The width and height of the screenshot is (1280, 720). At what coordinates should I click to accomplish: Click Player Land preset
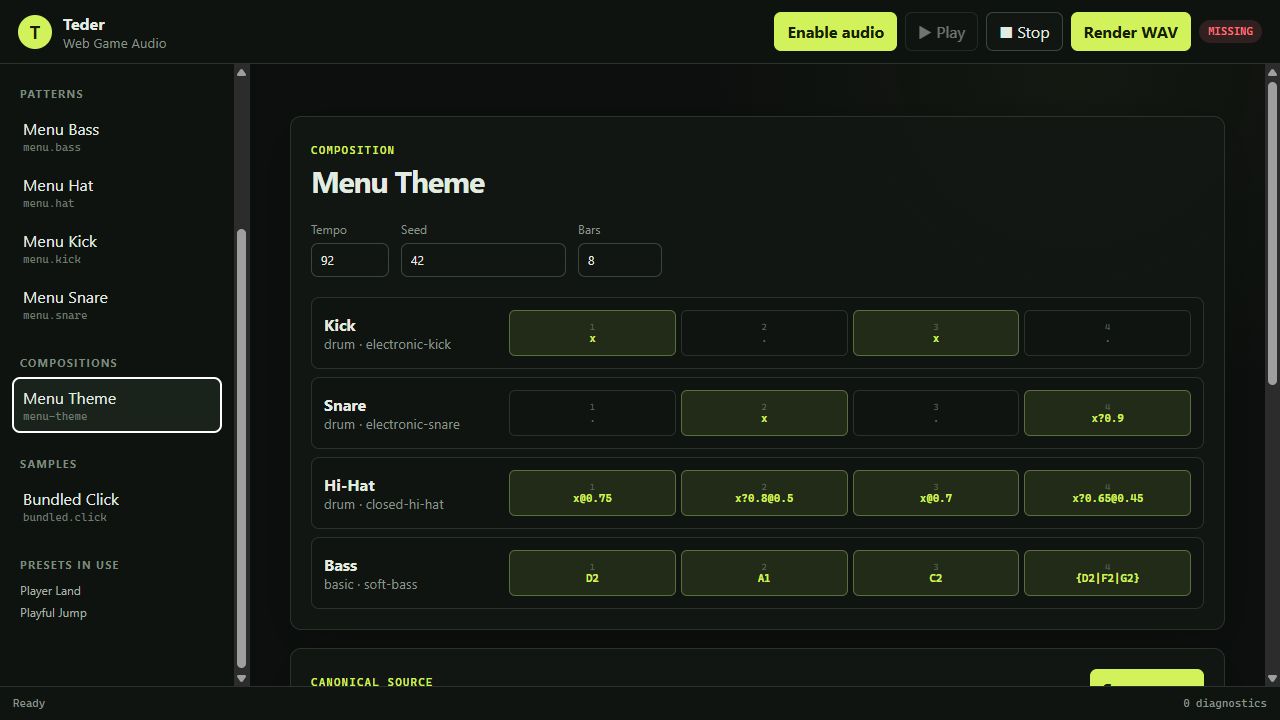tap(50, 591)
